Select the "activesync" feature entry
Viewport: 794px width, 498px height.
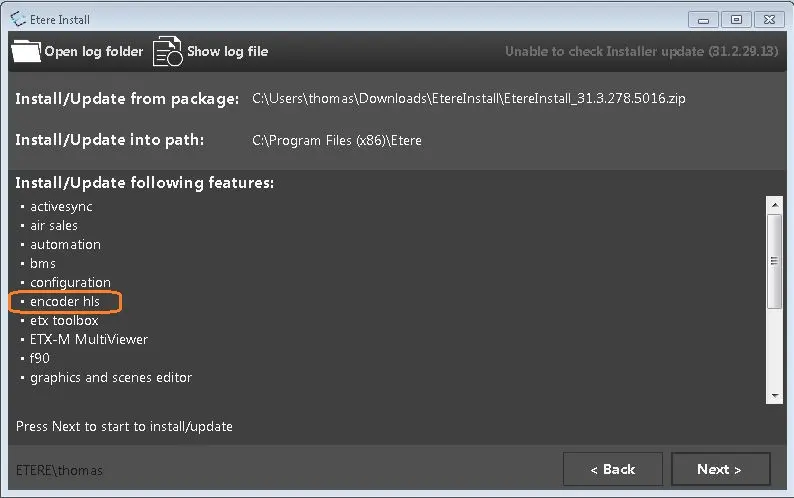pos(61,206)
